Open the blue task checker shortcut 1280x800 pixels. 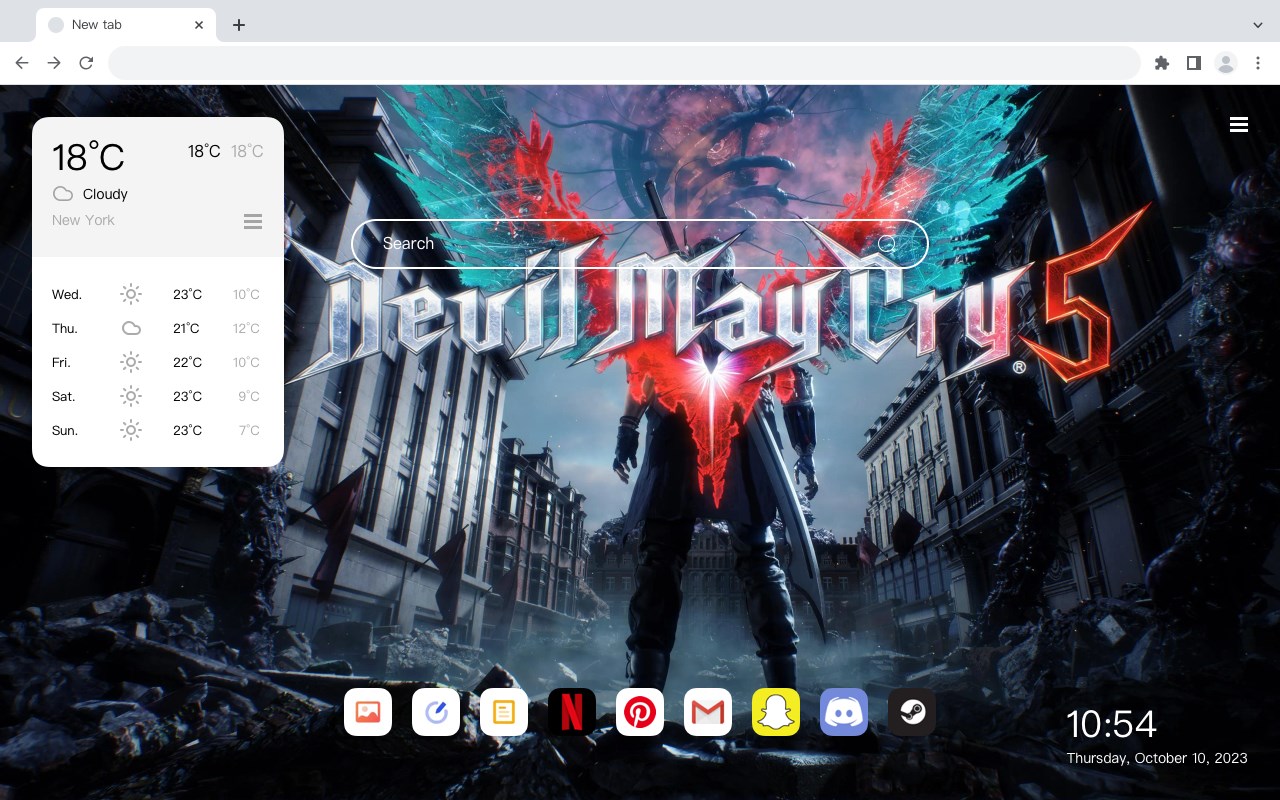(x=436, y=712)
